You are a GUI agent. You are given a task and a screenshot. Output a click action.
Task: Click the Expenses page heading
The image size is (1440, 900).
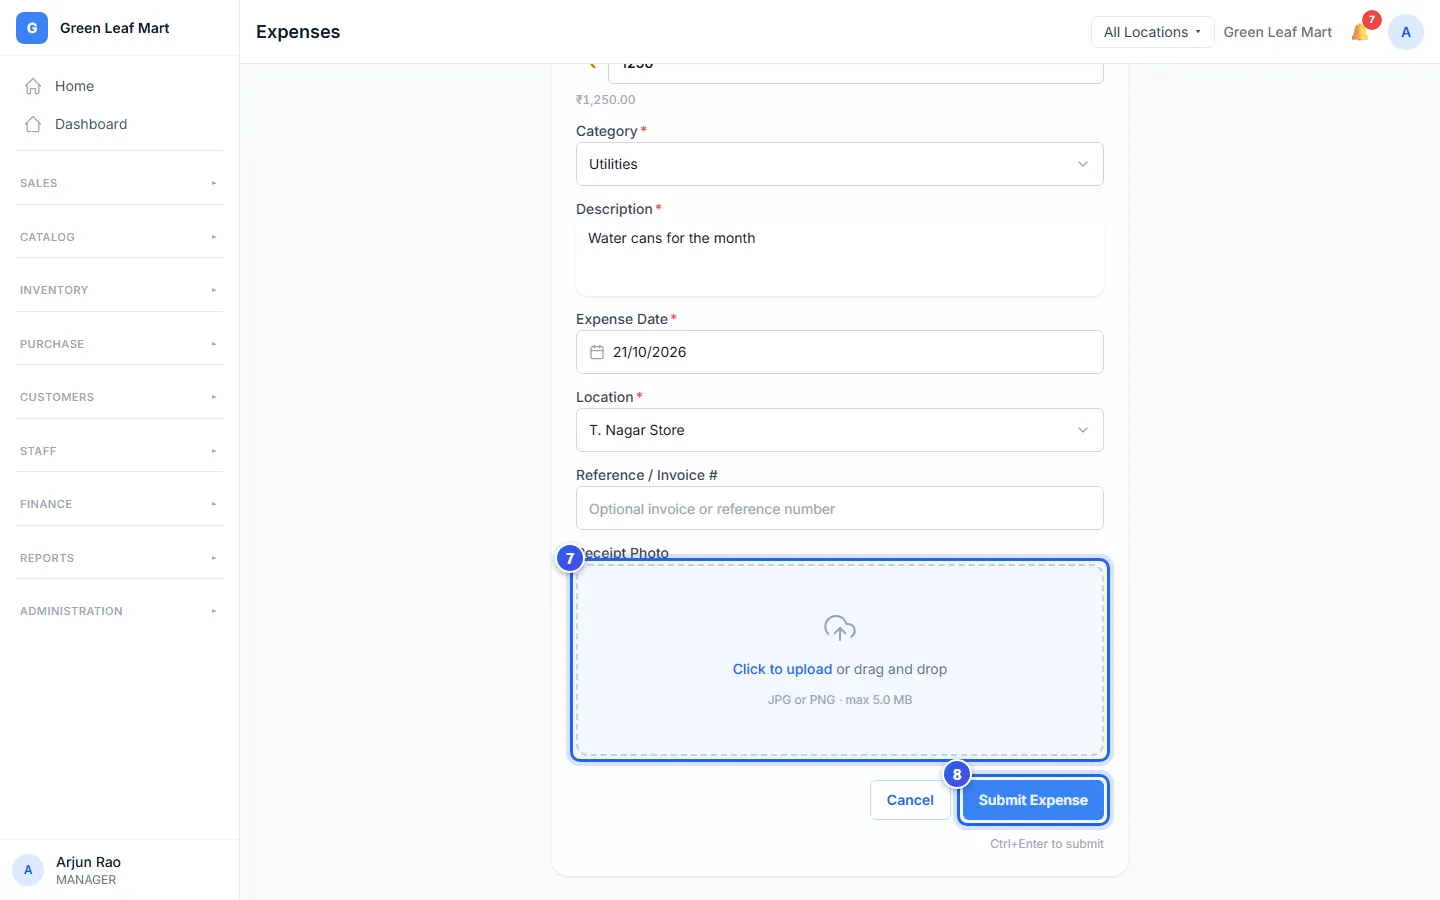click(298, 32)
